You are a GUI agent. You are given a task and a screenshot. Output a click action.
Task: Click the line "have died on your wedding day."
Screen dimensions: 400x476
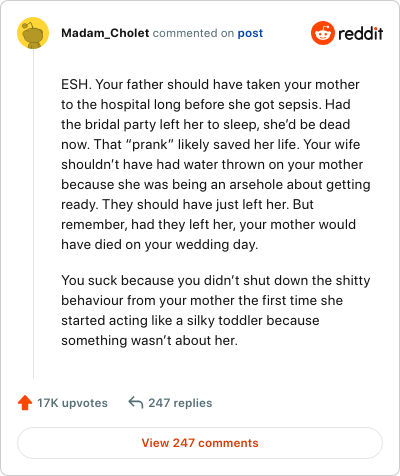tap(160, 245)
